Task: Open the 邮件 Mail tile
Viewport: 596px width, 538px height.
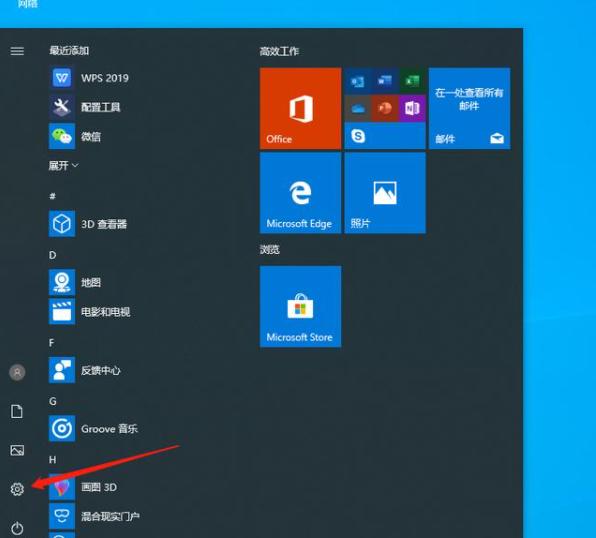Action: click(469, 108)
